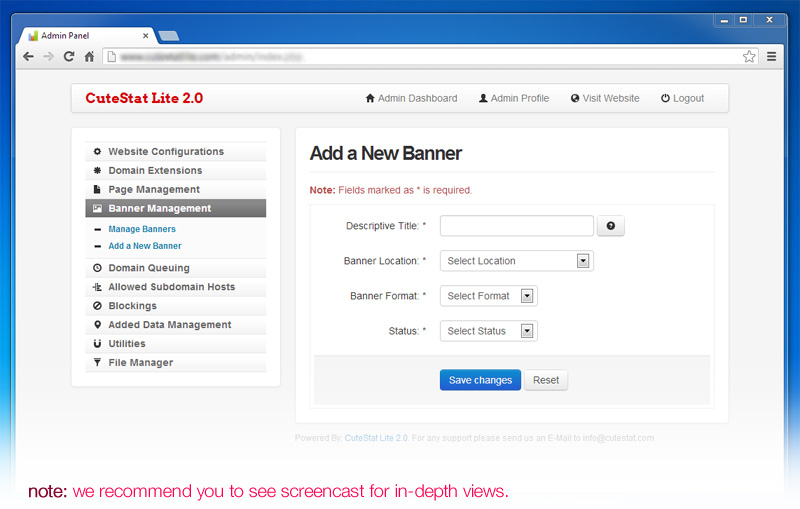This screenshot has height=509, width=800.
Task: Focus the Descriptive Title input field
Action: 517,225
